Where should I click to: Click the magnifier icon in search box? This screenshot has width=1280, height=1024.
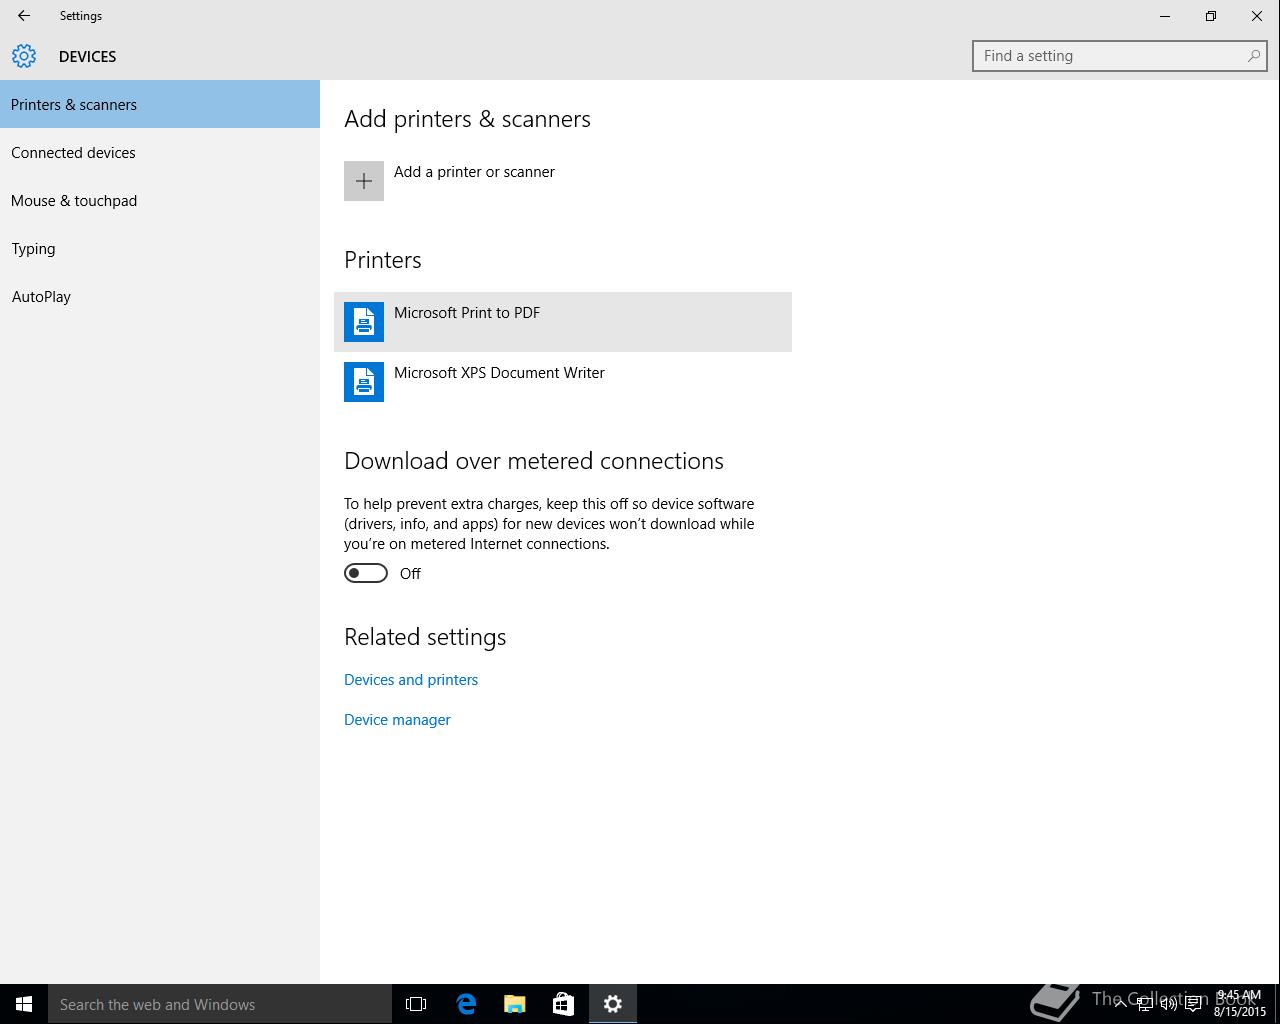(1253, 56)
